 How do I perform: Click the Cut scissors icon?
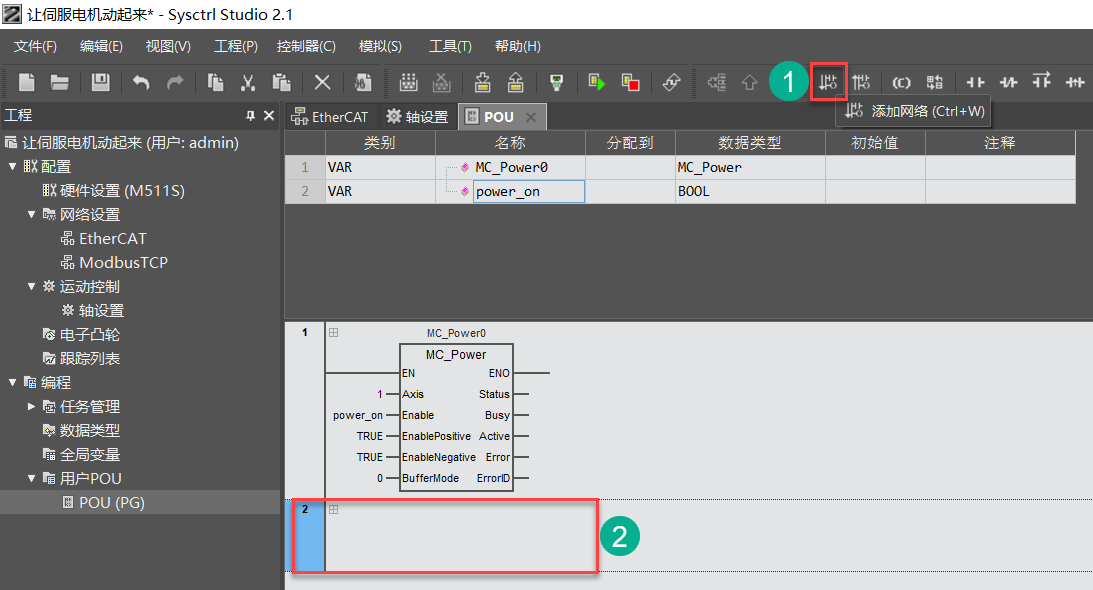tap(247, 82)
